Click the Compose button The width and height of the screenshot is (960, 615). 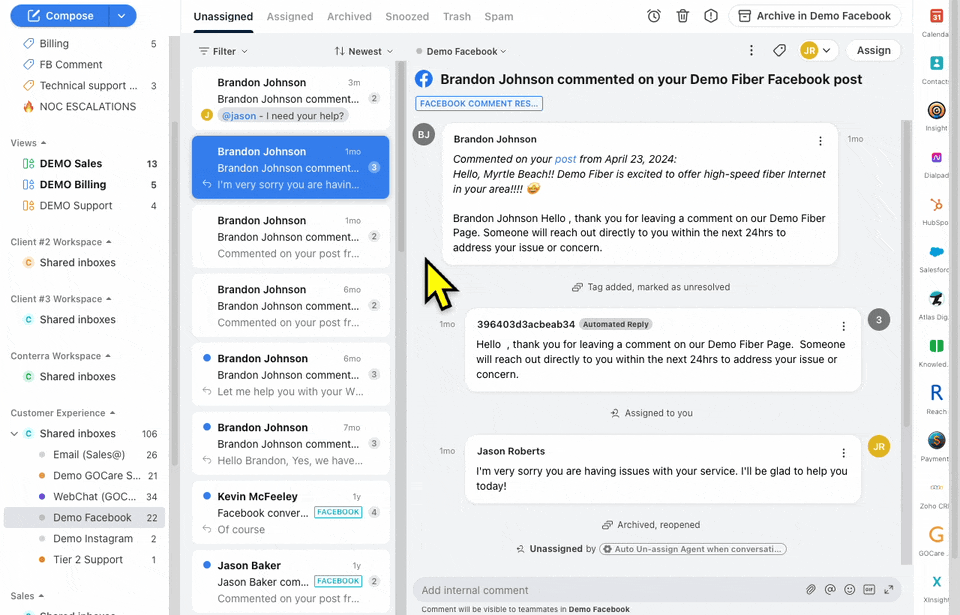tap(60, 16)
